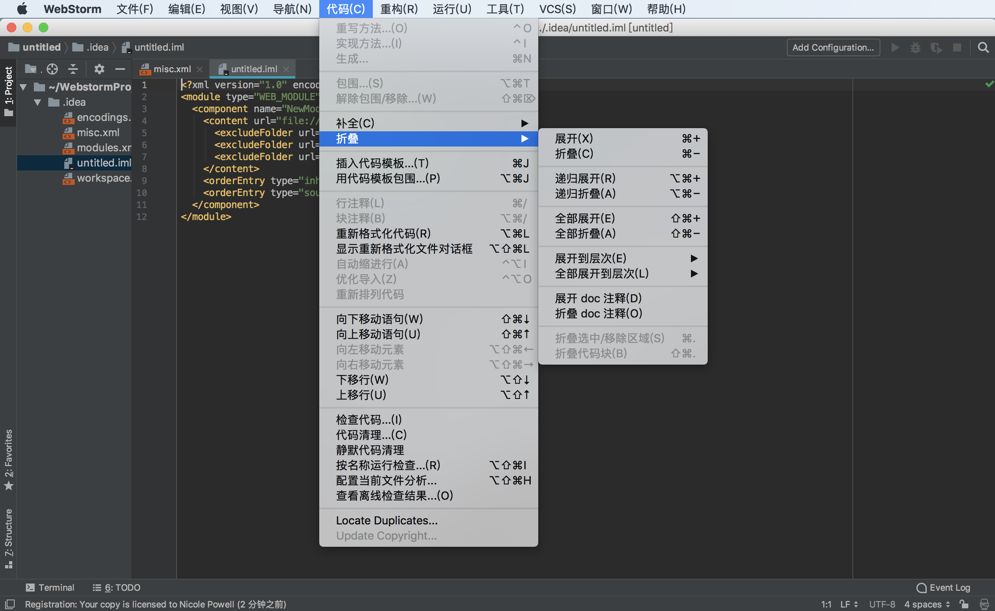Image resolution: width=995 pixels, height=611 pixels.
Task: Choose 向下移动语句(W)
Action: tap(428, 319)
